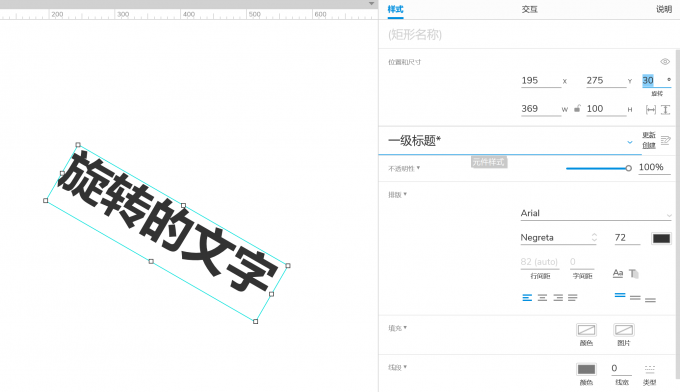Screen dimensions: 680x392
Task: Select justify text alignment
Action: pos(572,297)
